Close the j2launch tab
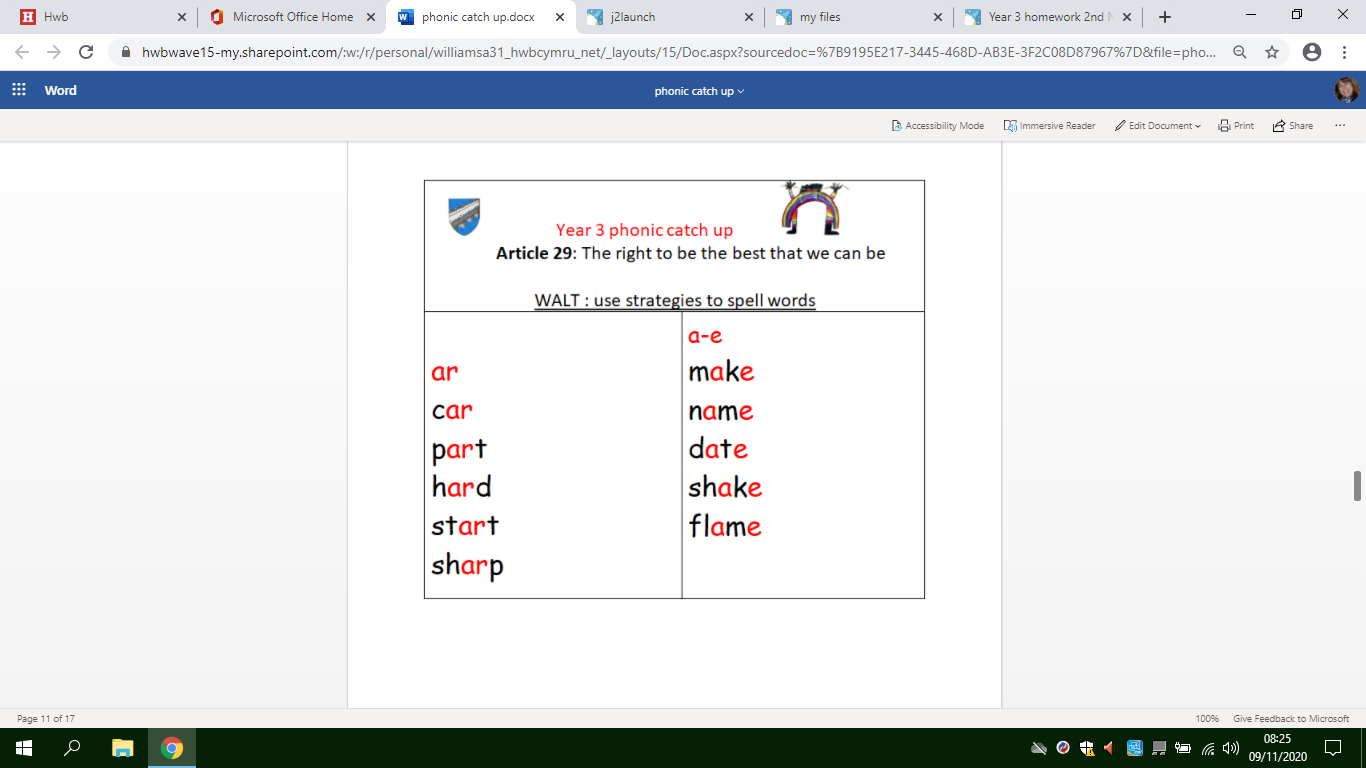The image size is (1366, 768). click(x=749, y=17)
